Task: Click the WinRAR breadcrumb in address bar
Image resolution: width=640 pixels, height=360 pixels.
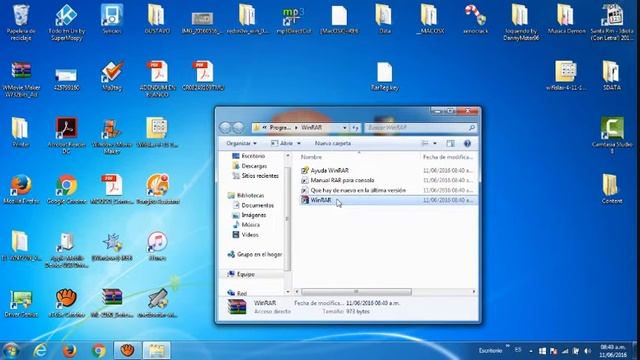Action: click(311, 128)
